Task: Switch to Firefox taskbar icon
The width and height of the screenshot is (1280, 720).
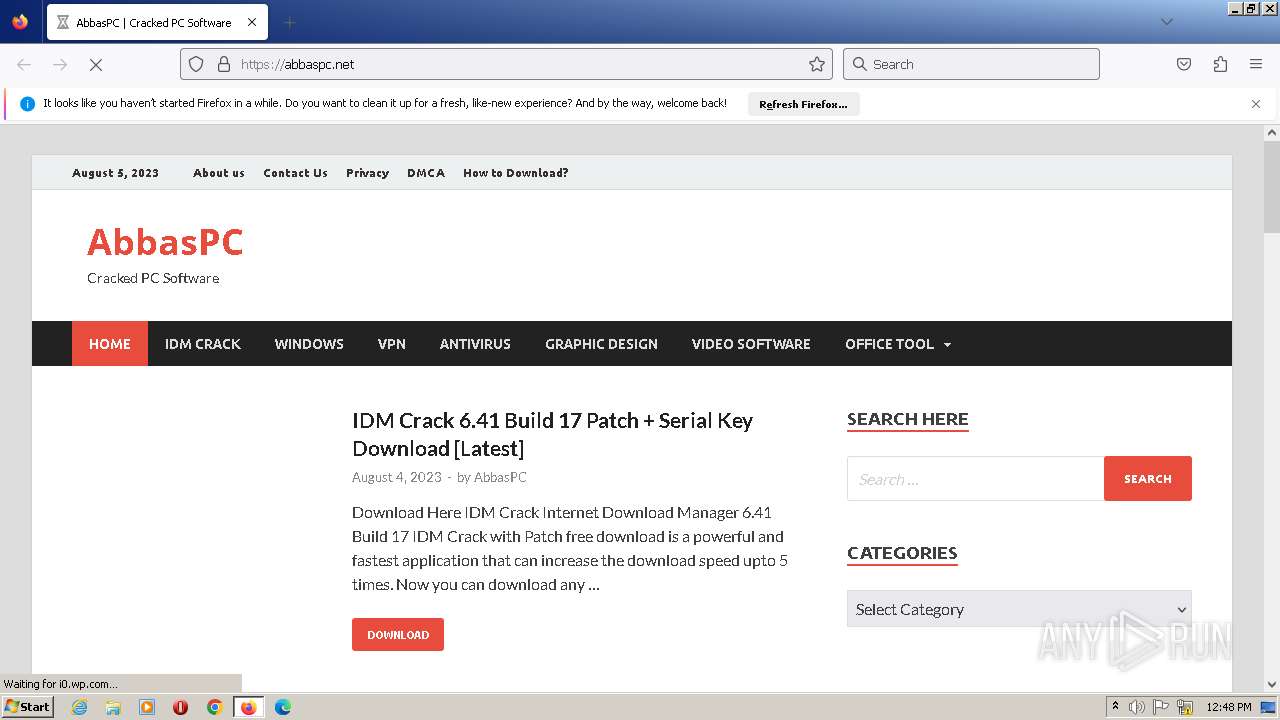Action: (248, 707)
